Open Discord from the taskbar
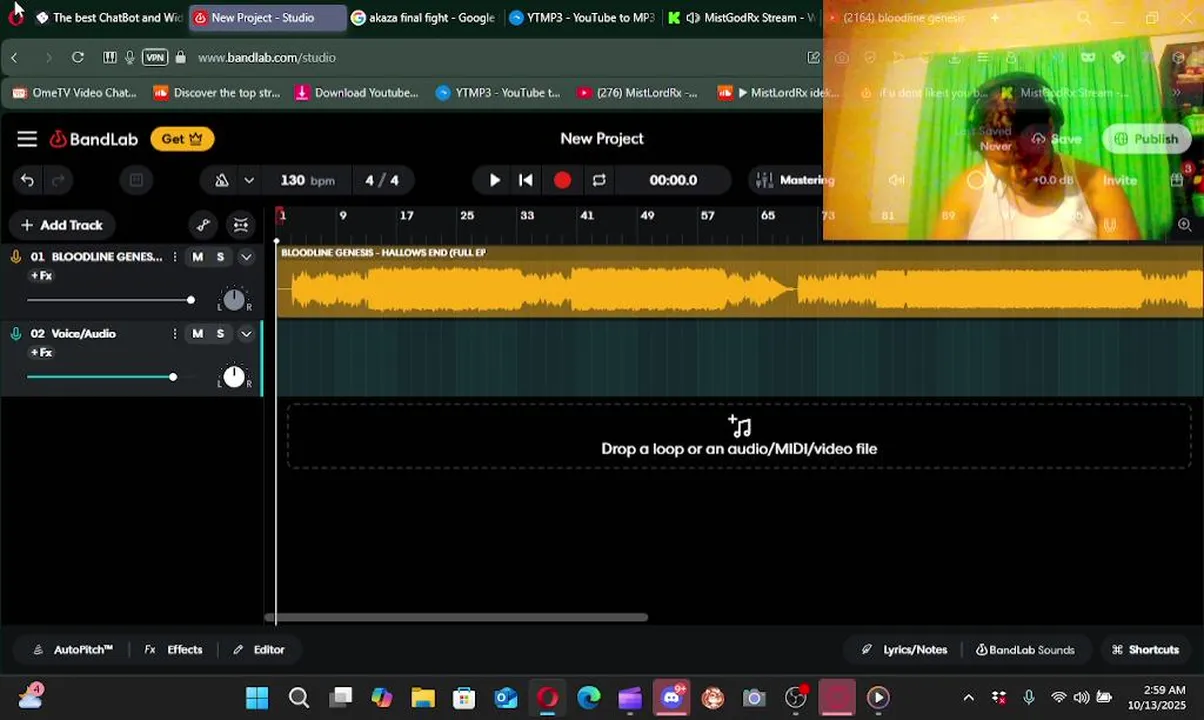The width and height of the screenshot is (1204, 720). pyautogui.click(x=672, y=698)
